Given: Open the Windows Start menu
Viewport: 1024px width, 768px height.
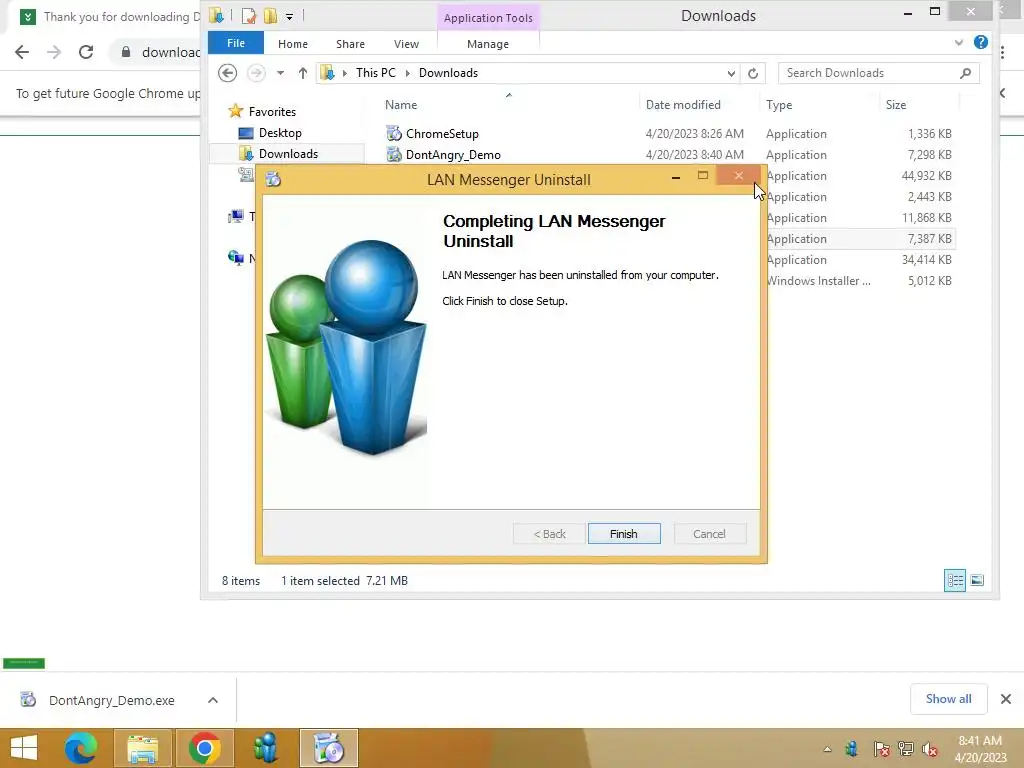Looking at the screenshot, I should [x=24, y=748].
